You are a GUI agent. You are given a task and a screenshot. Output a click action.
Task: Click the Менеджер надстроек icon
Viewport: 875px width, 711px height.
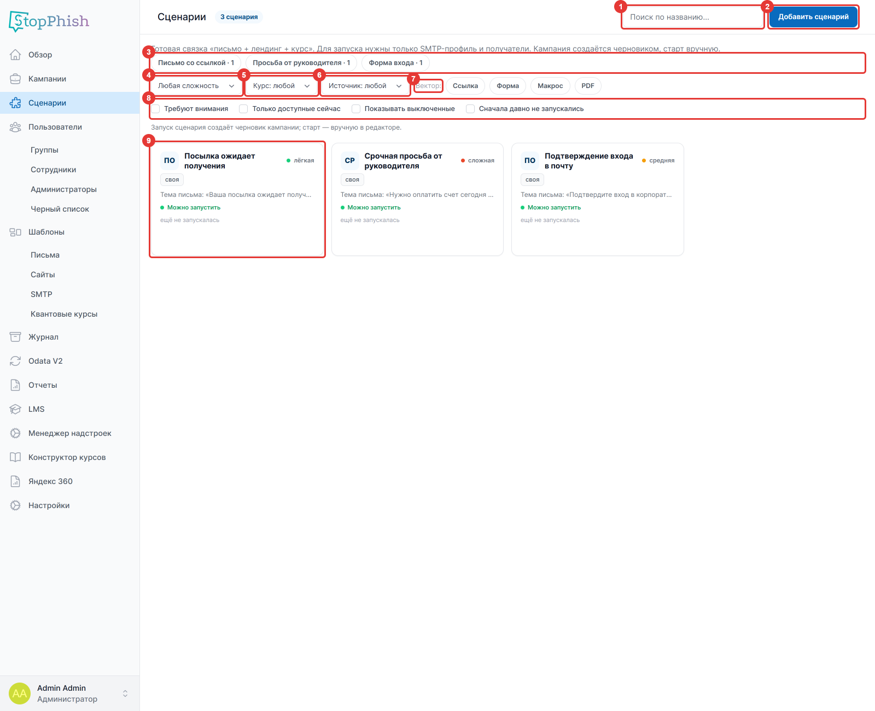click(x=15, y=433)
